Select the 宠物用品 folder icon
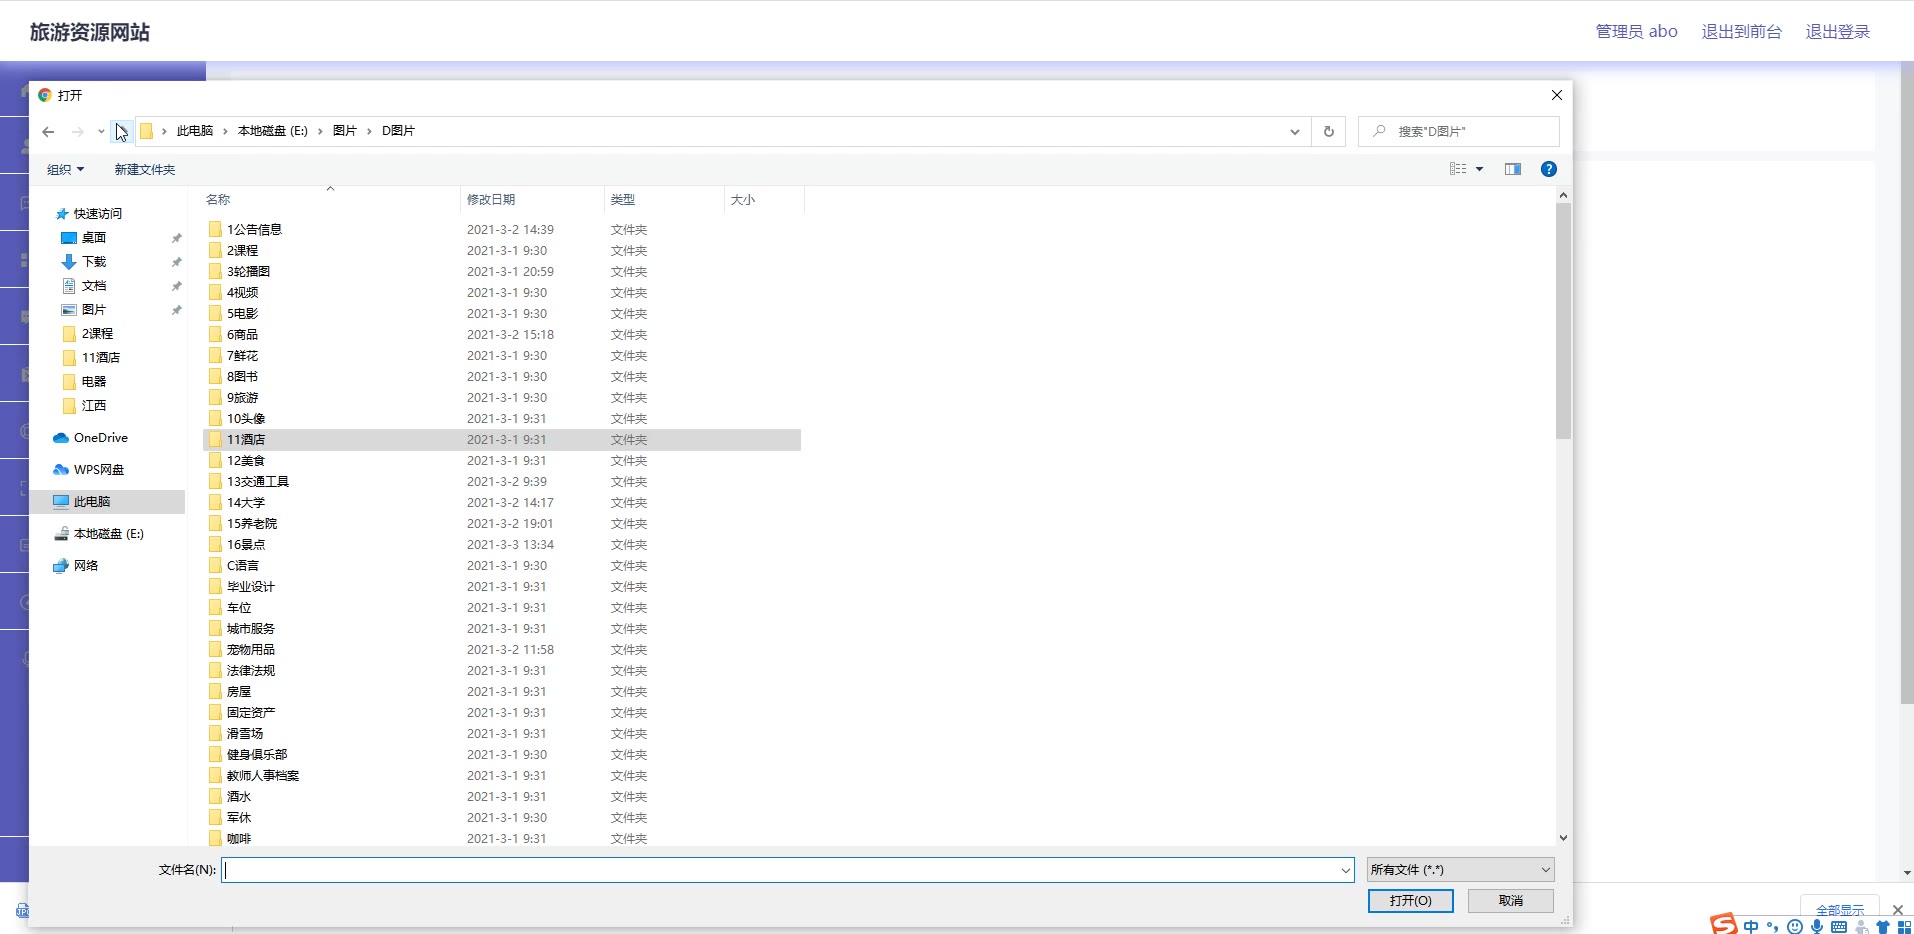1914x934 pixels. [x=215, y=649]
